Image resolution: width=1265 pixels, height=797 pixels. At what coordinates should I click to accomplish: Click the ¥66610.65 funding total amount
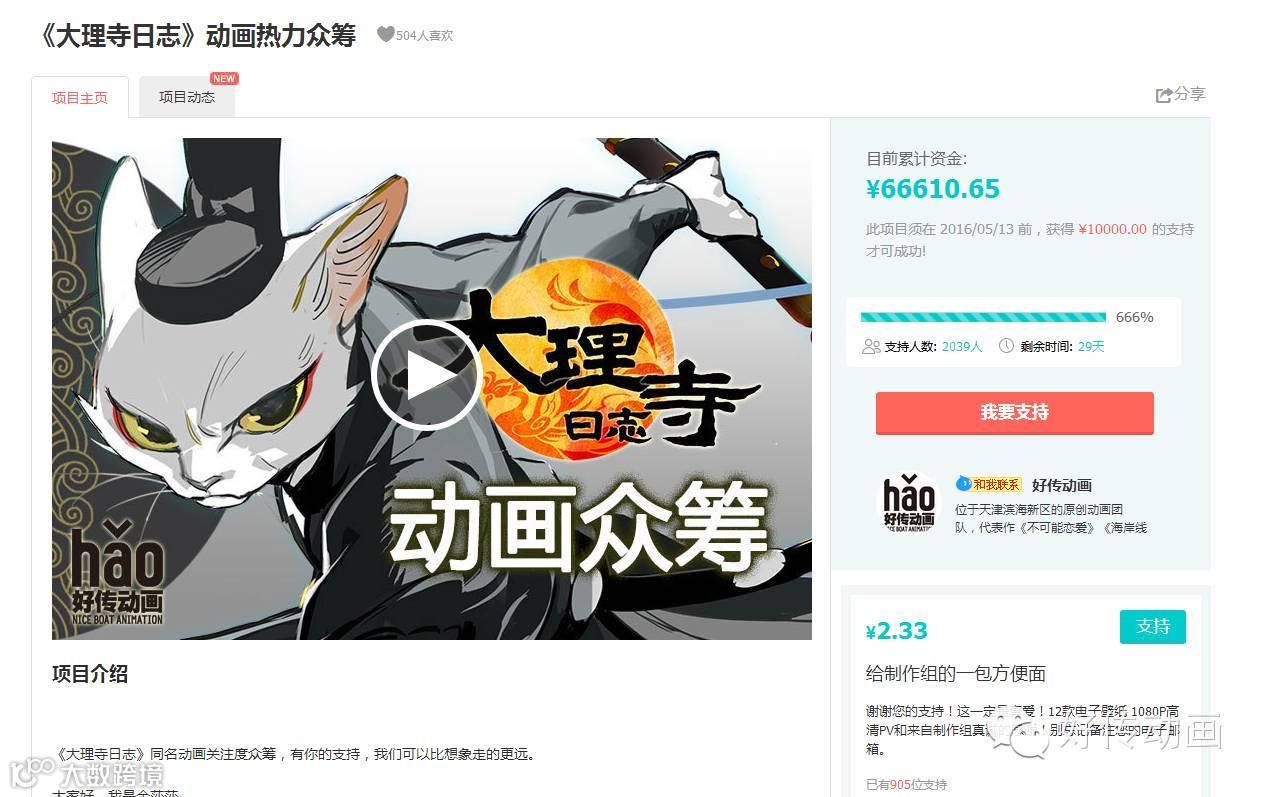point(933,189)
